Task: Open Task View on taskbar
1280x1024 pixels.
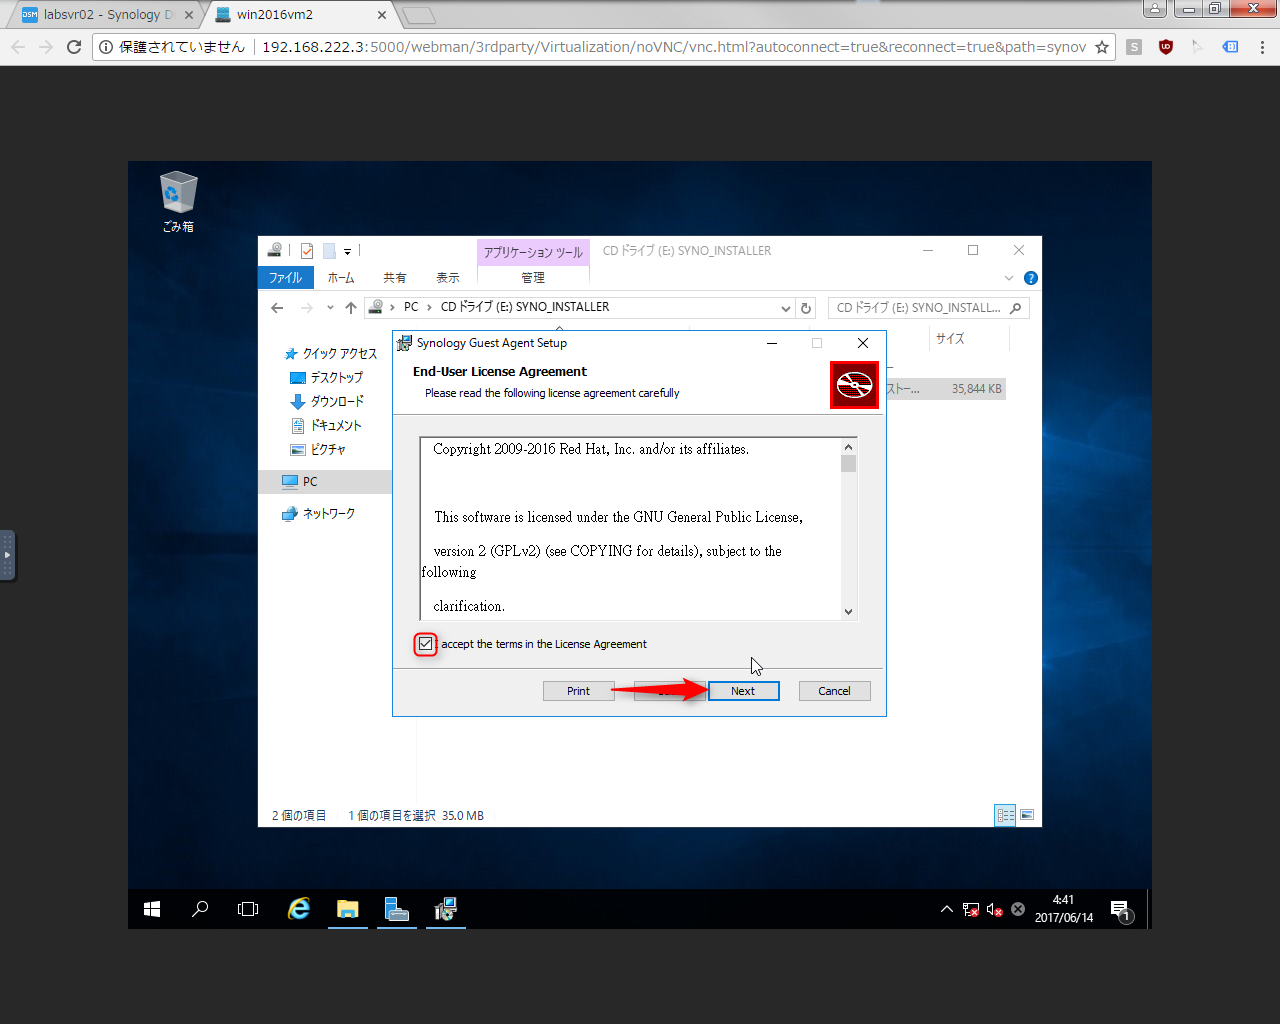Action: click(248, 909)
